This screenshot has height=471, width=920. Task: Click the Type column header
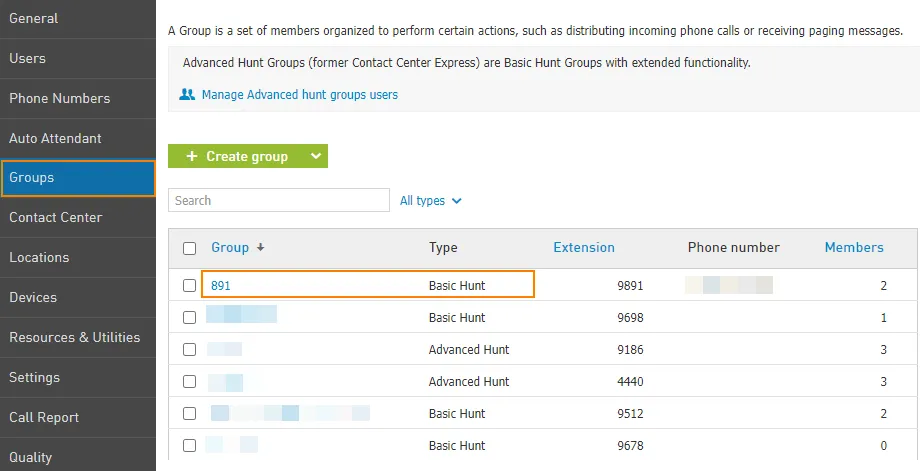click(x=443, y=248)
